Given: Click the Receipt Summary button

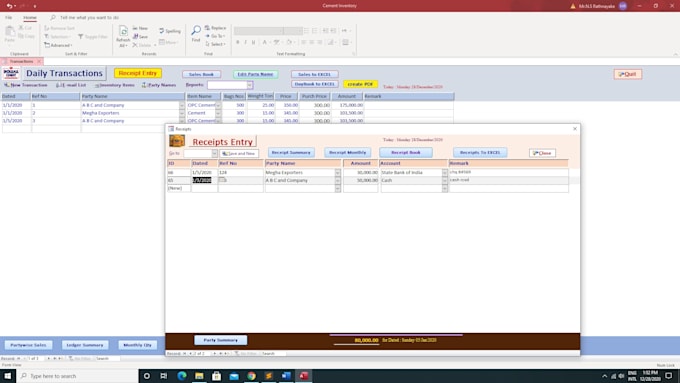Looking at the screenshot, I should [x=291, y=153].
